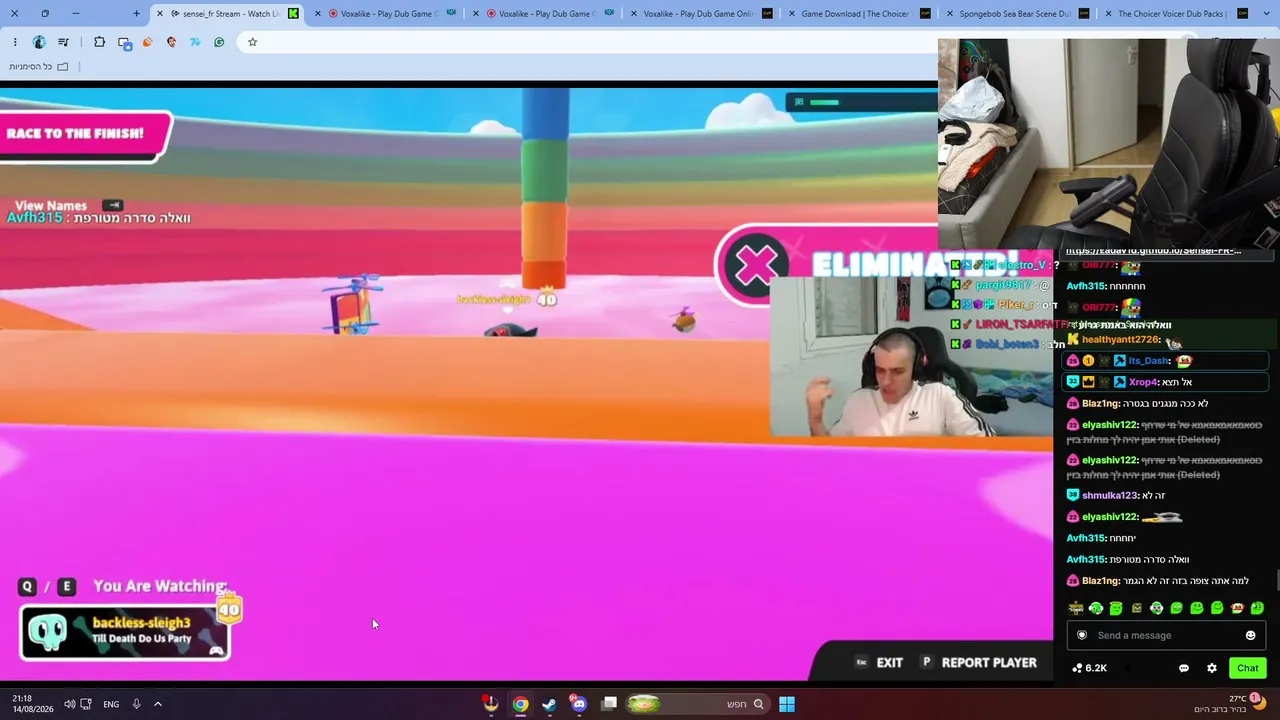This screenshot has width=1280, height=720.
Task: Click username shmulka123 in chat
Action: (1110, 496)
